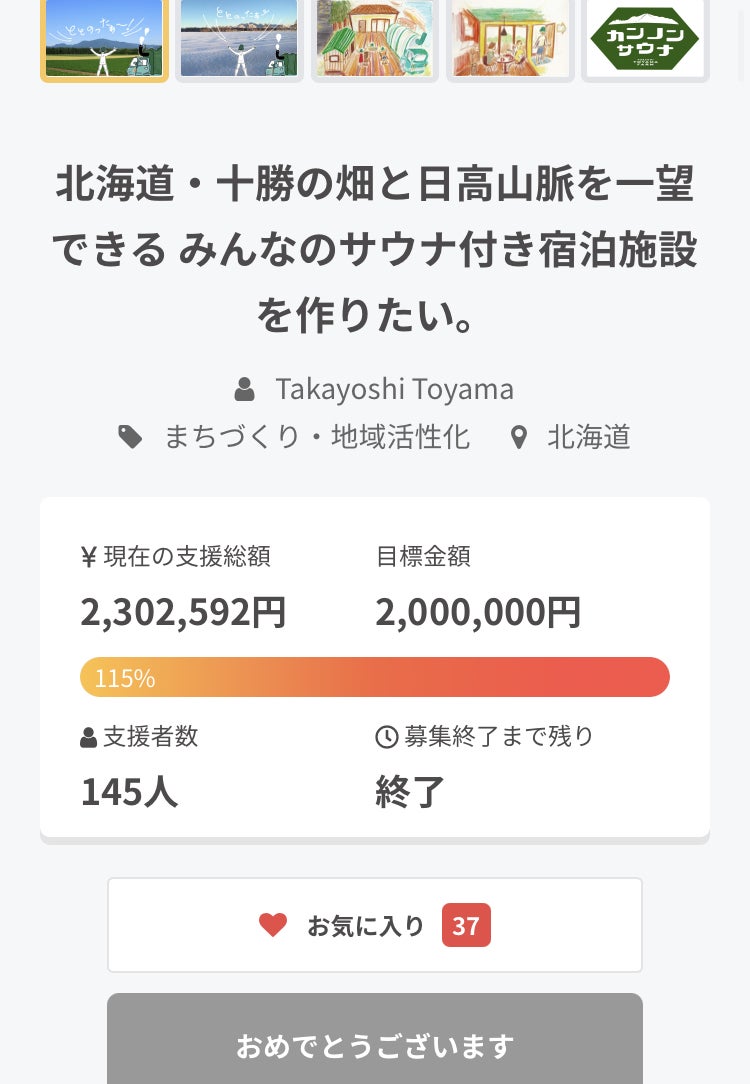Screen dimensions: 750x1084
Task: Open the 北海道 location link
Action: tap(589, 437)
